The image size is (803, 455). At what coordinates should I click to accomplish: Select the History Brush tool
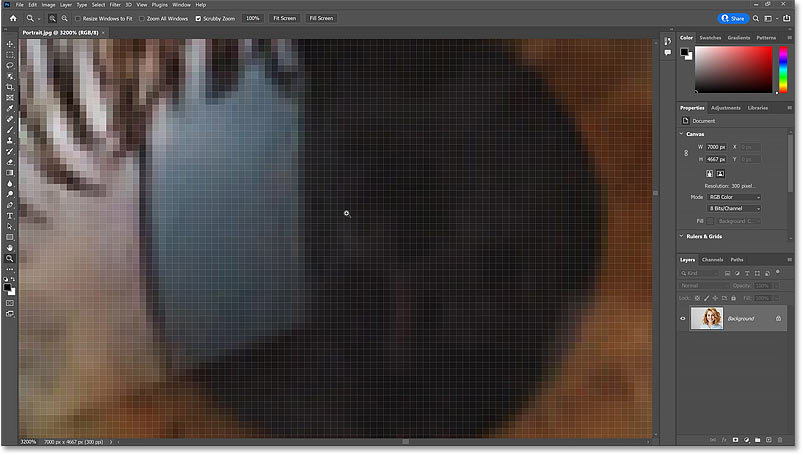10,151
